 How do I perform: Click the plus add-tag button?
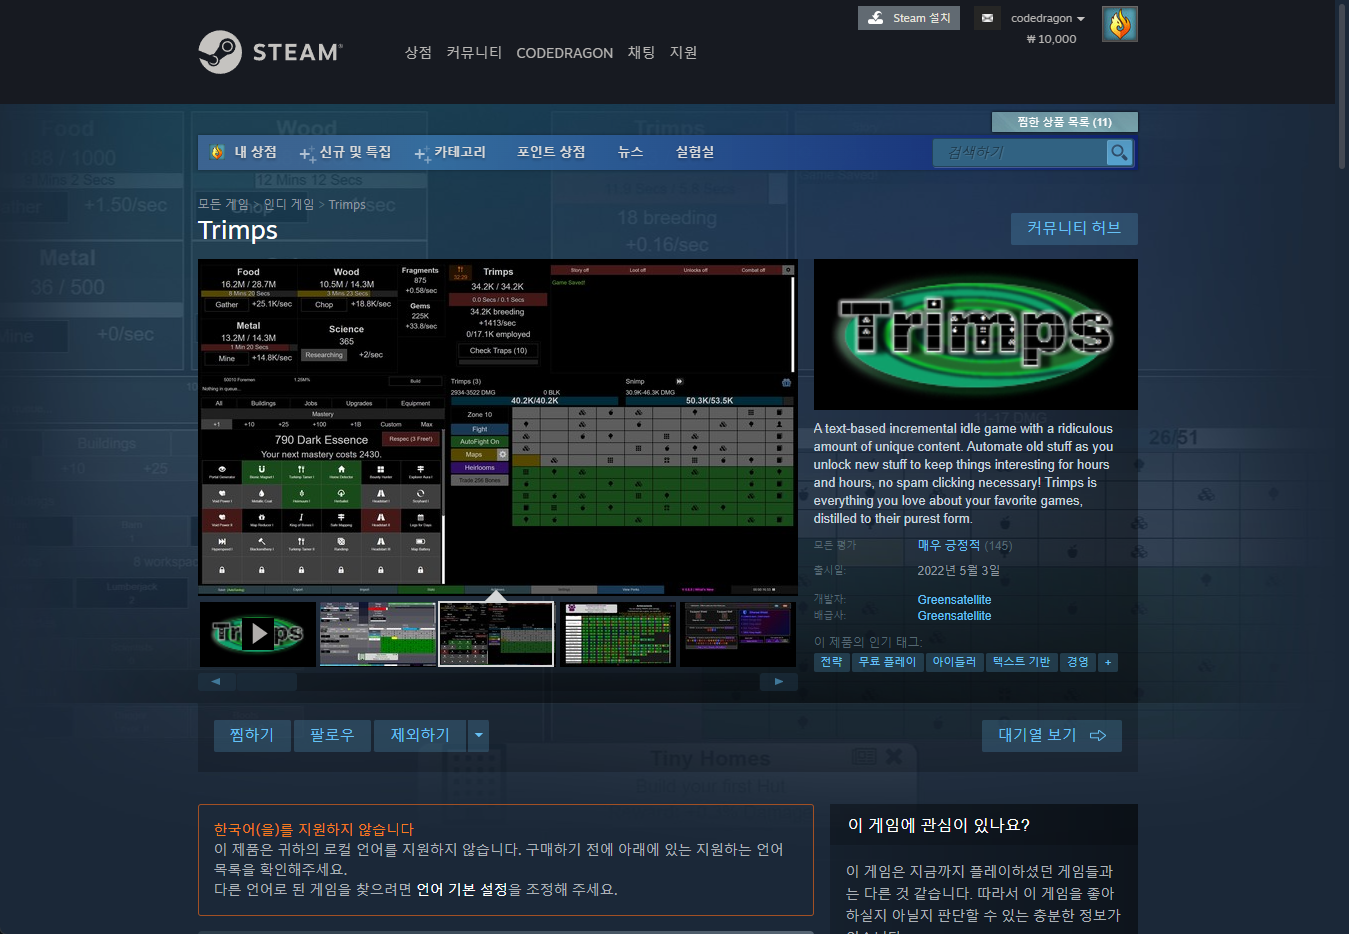pos(1107,662)
